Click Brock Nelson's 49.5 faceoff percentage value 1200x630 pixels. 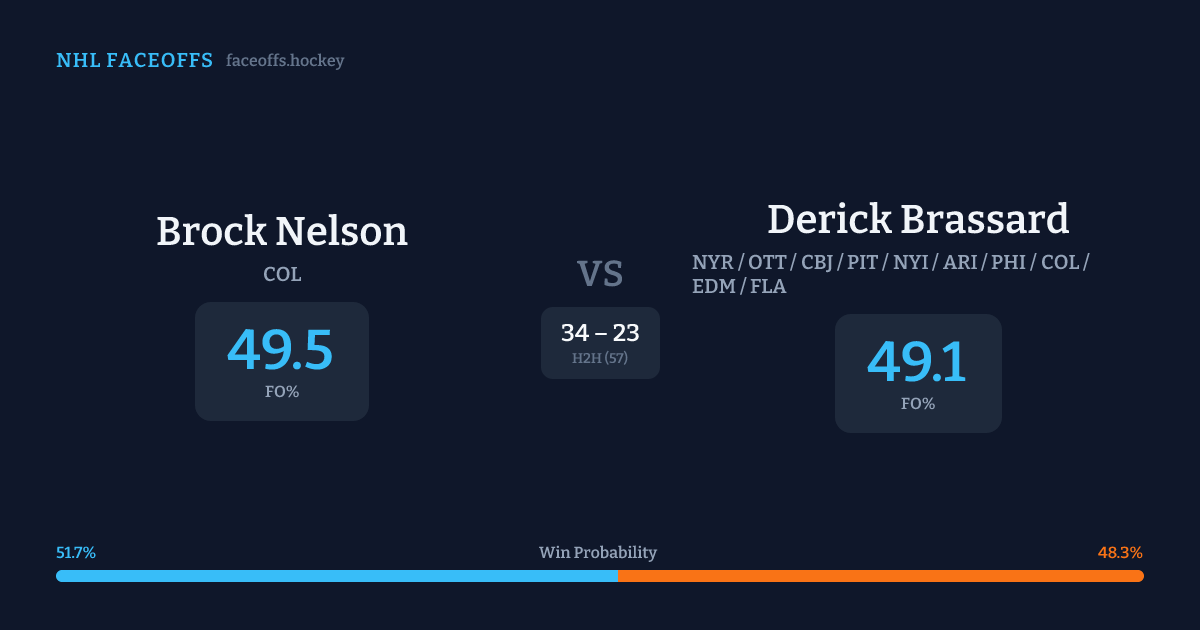pyautogui.click(x=280, y=350)
